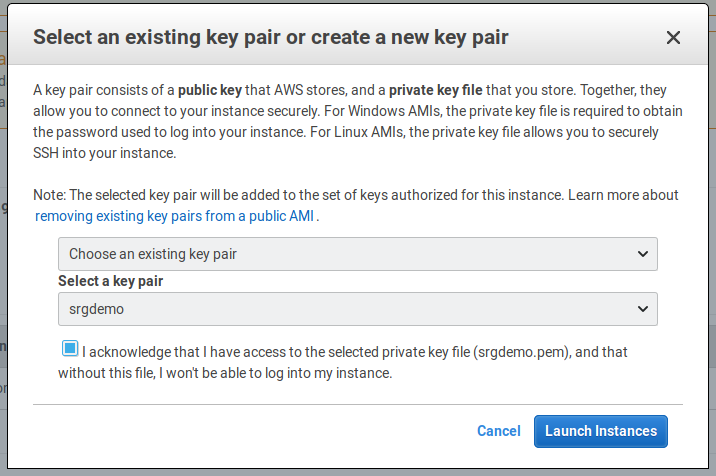
Task: Click the chevron arrow beside srgdemo
Action: [x=643, y=309]
